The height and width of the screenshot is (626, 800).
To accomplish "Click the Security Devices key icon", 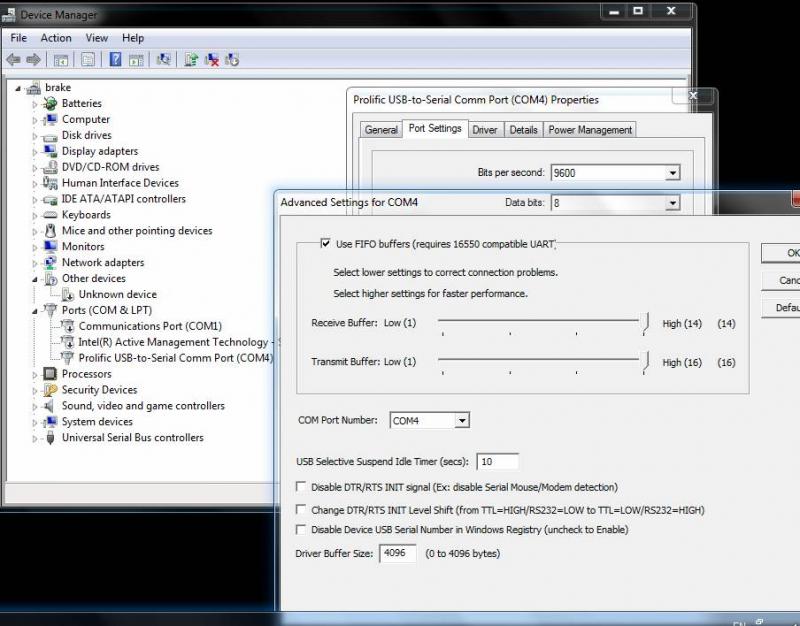I will click(x=50, y=390).
